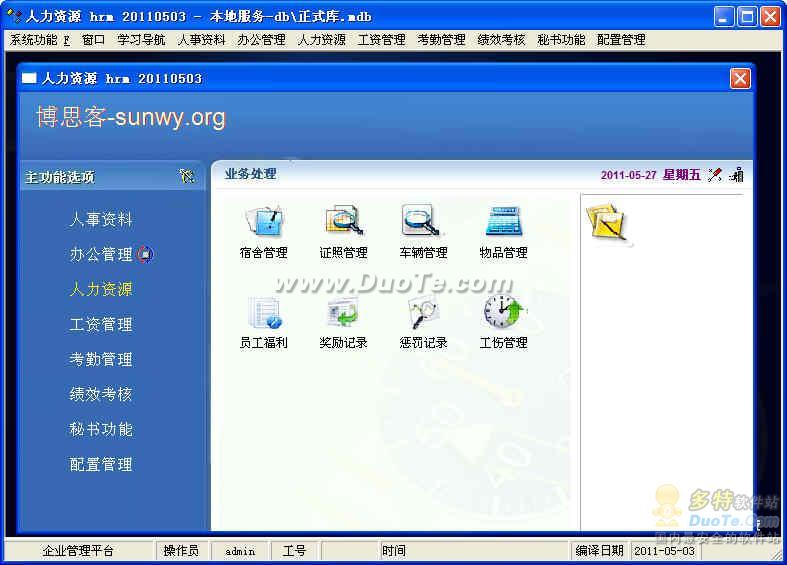Click the 主功能选项 sidebar header text
This screenshot has width=787, height=565.
[60, 177]
